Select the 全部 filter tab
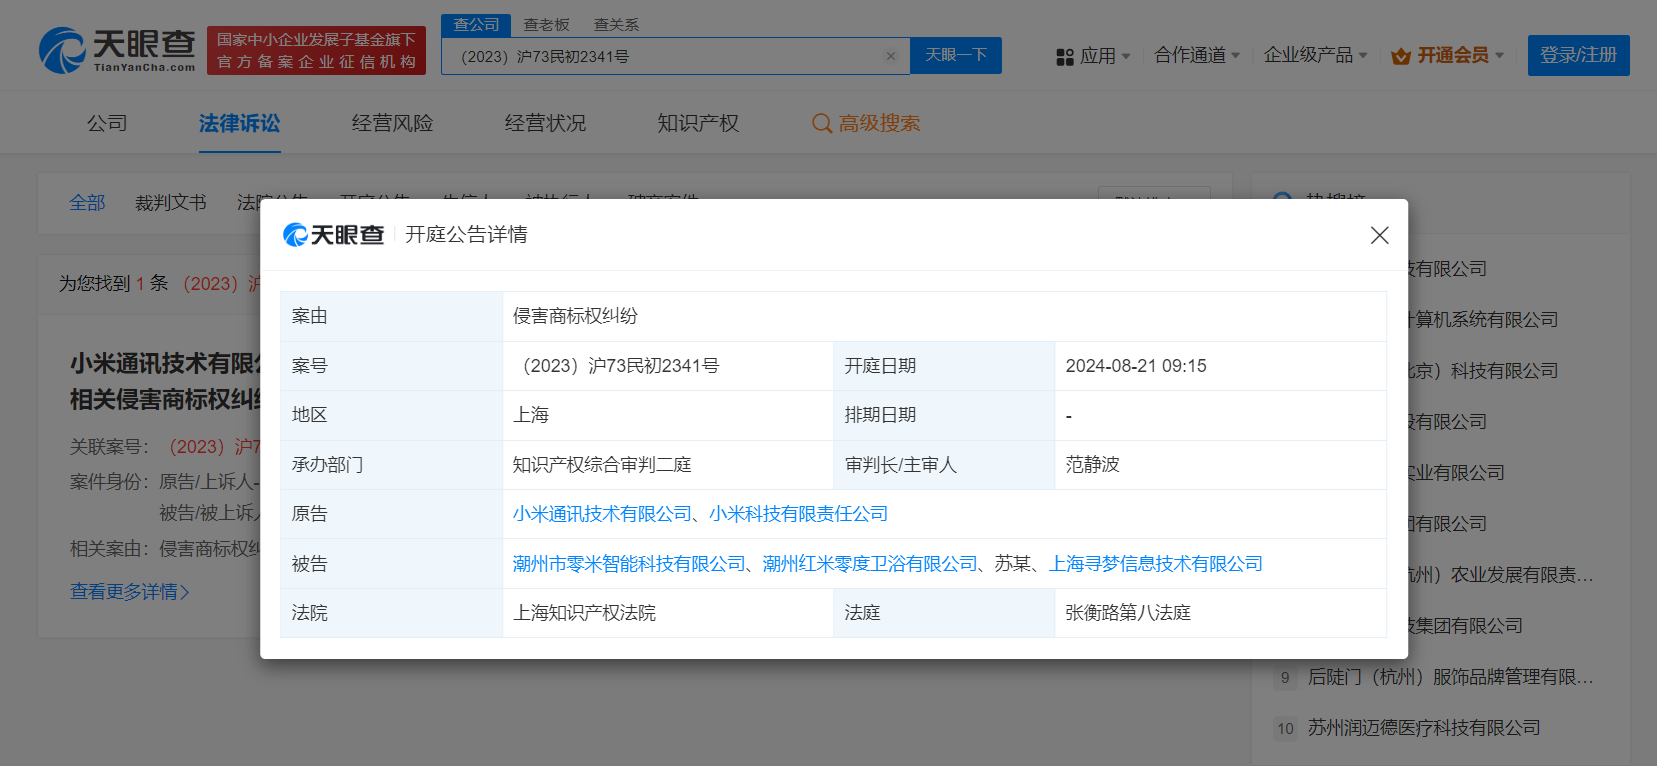Viewport: 1657px width, 766px height. (87, 203)
